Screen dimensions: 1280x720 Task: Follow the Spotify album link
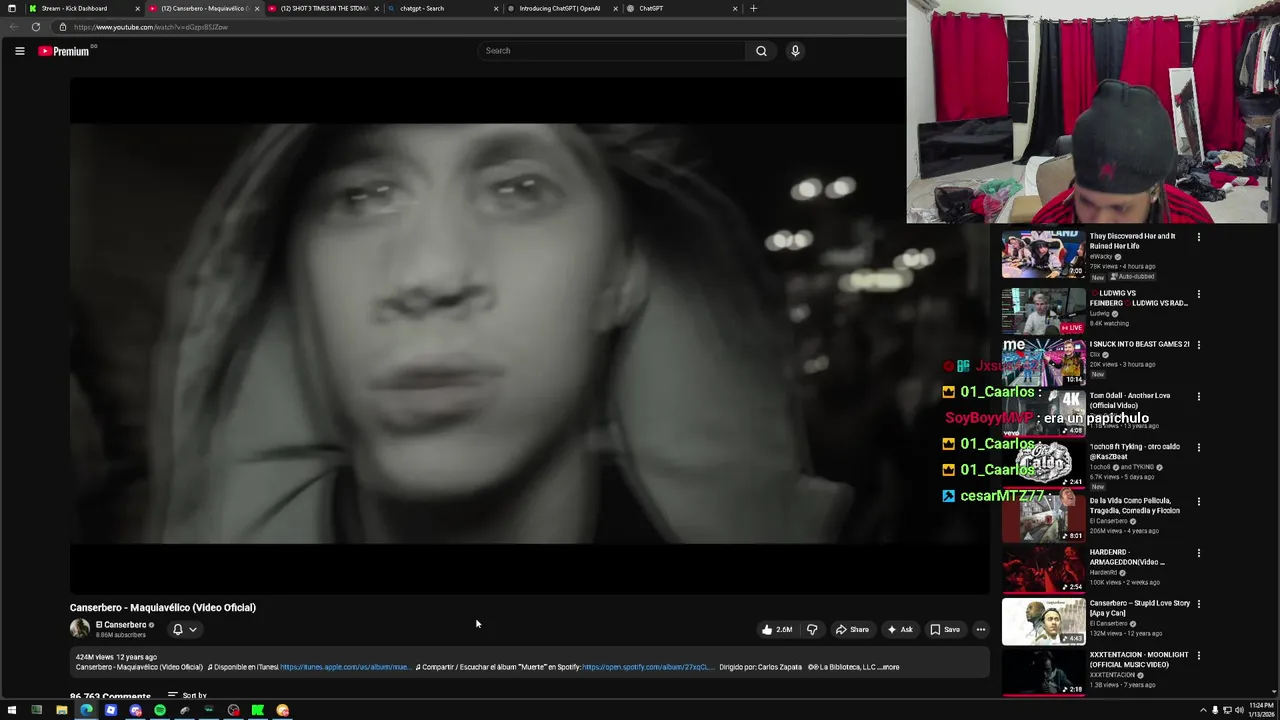click(x=648, y=667)
